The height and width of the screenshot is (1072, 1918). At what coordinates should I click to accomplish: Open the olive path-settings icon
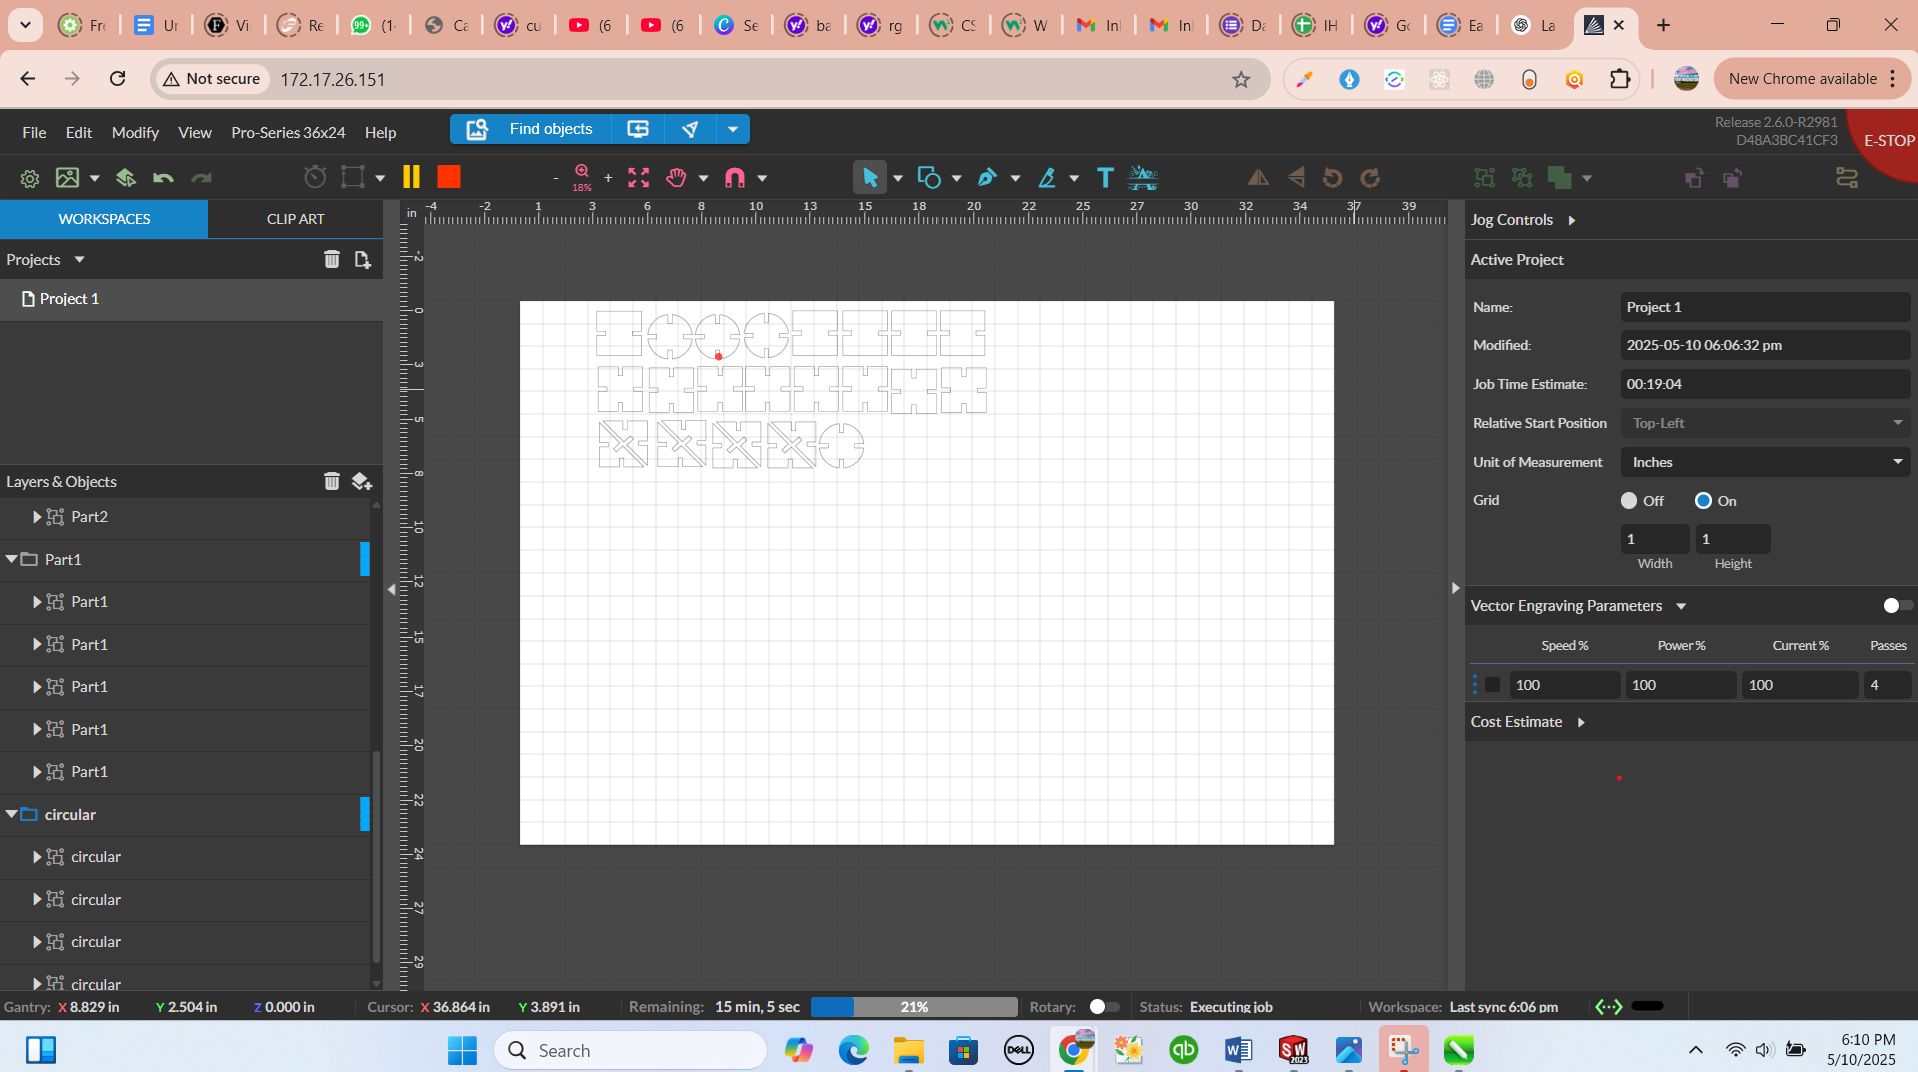click(1847, 178)
